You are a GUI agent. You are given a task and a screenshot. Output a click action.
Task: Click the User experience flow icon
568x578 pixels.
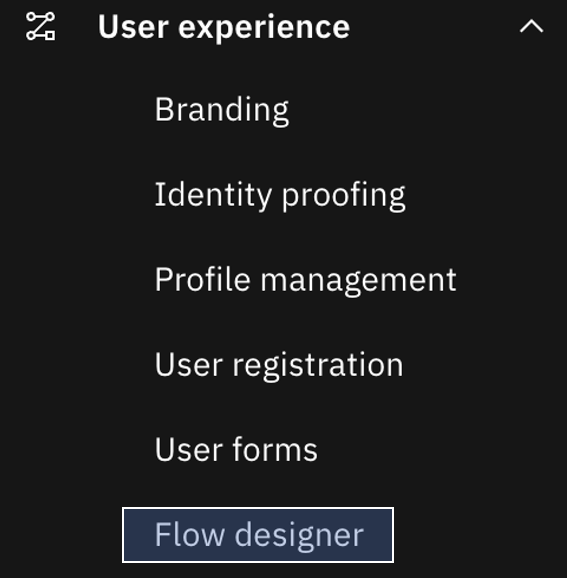click(41, 26)
